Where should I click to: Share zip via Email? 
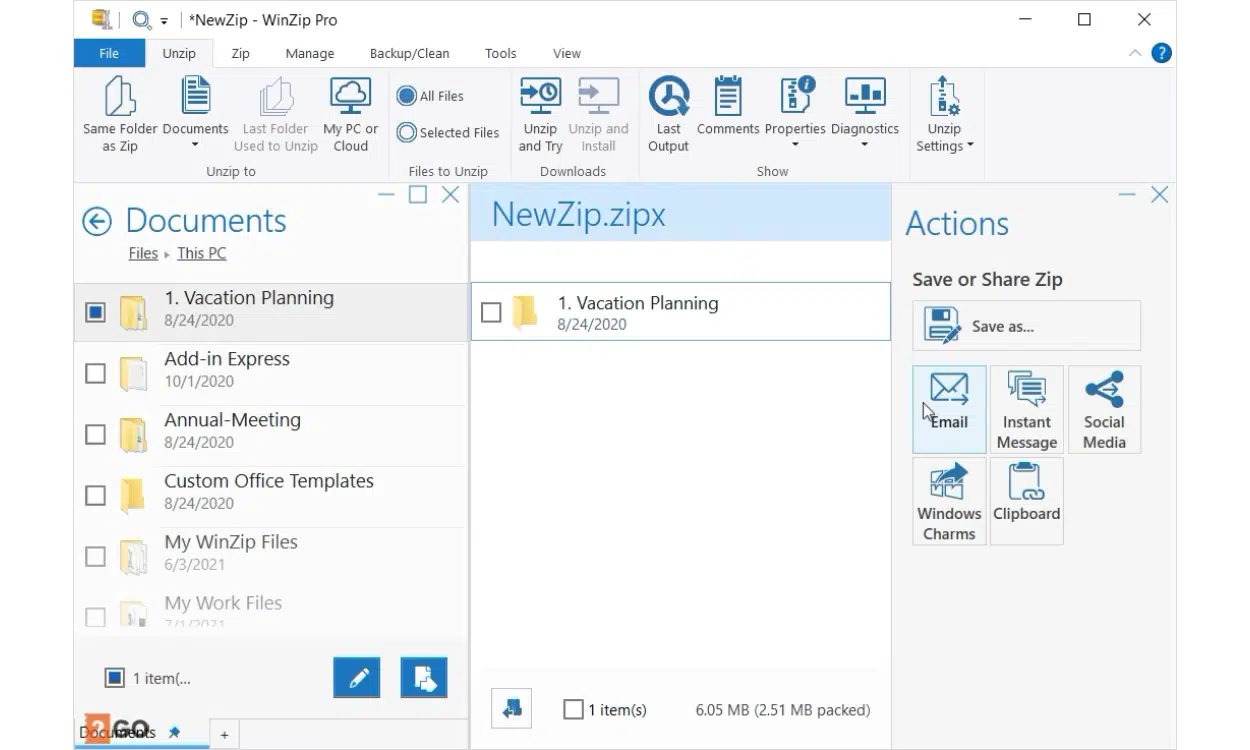(949, 409)
